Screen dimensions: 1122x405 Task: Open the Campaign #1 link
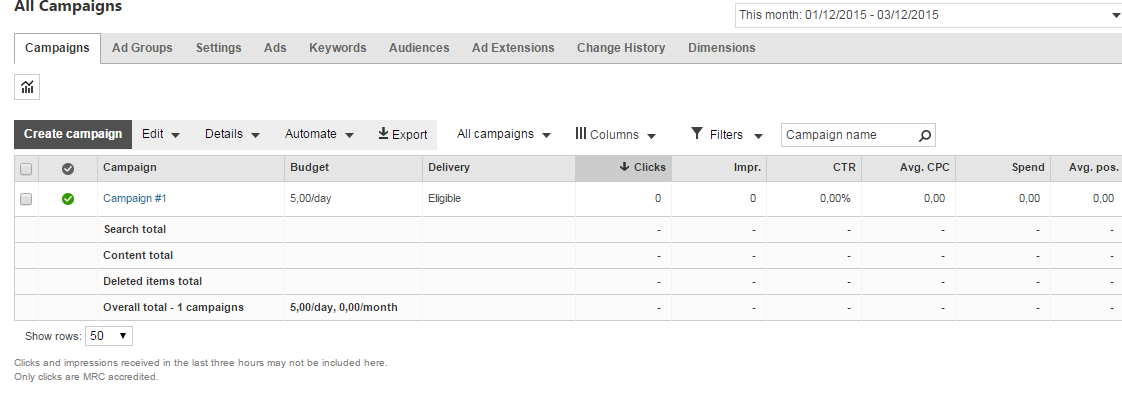click(x=134, y=199)
